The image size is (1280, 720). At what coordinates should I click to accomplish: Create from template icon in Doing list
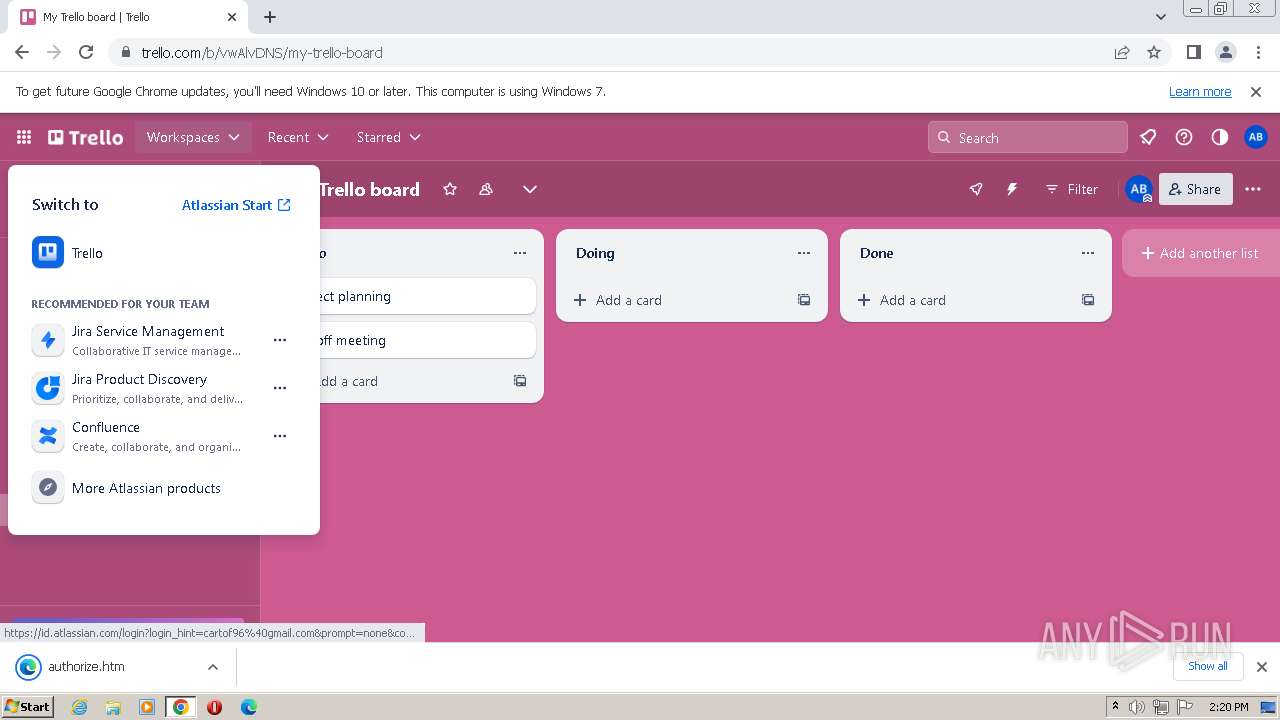coord(804,300)
